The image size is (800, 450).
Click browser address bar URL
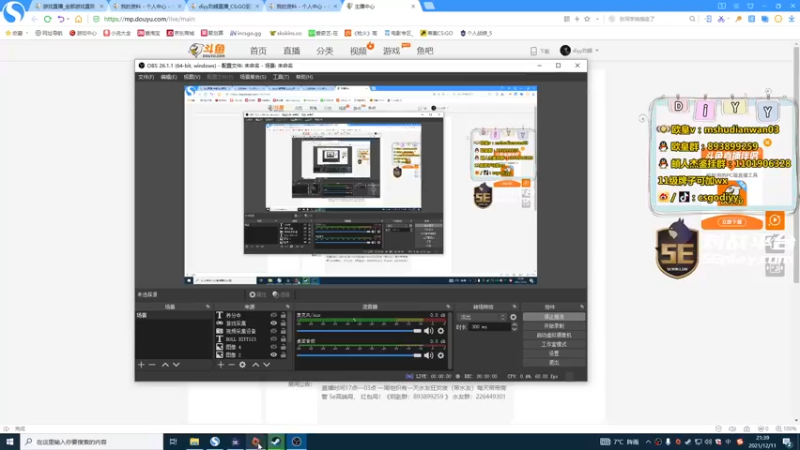(x=149, y=19)
